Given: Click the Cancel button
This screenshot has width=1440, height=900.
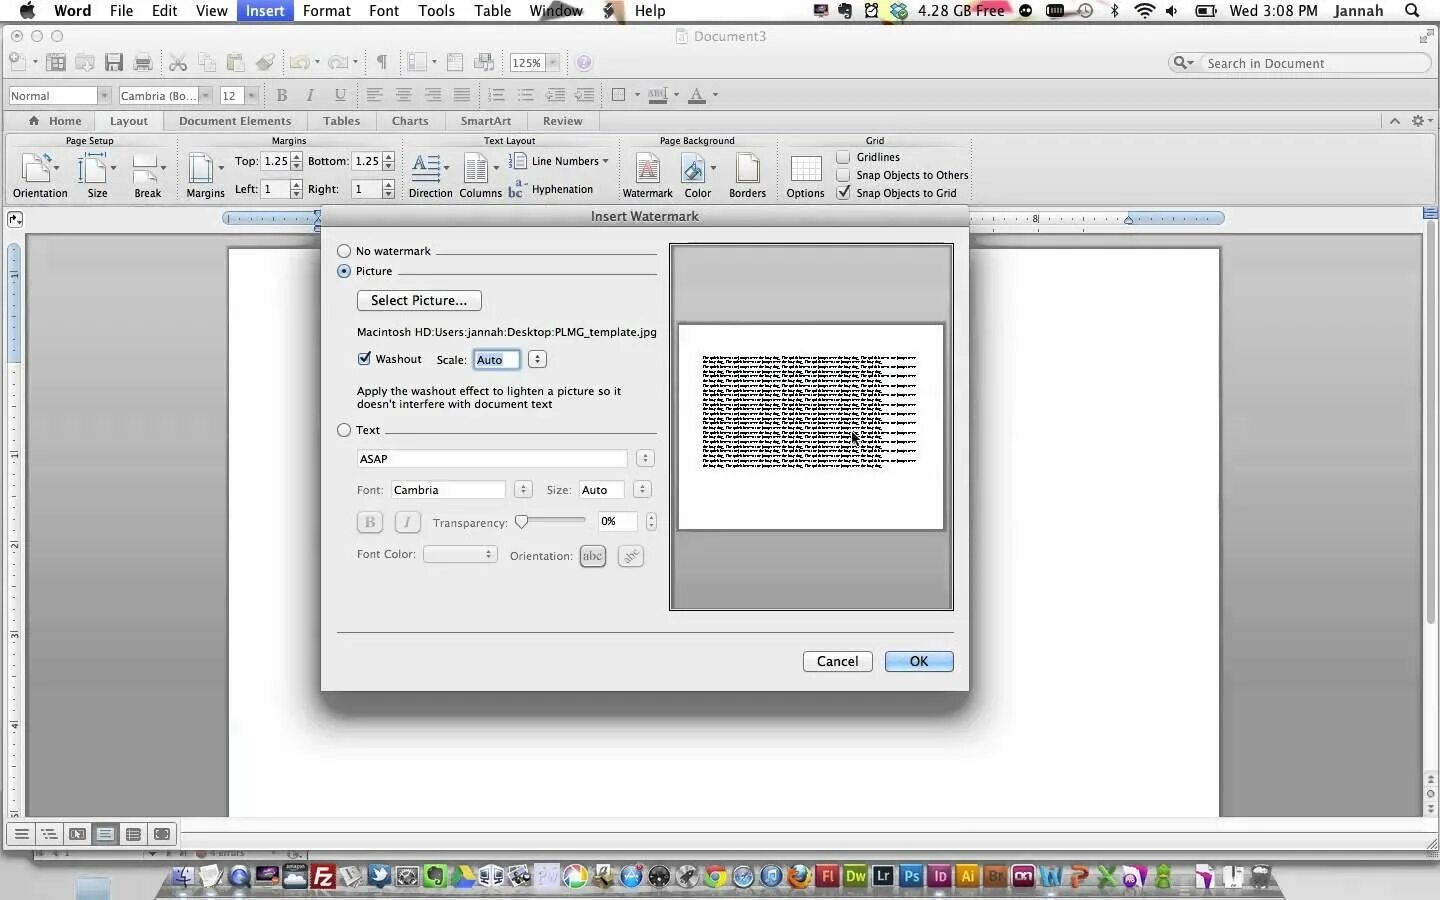Looking at the screenshot, I should 838,662.
